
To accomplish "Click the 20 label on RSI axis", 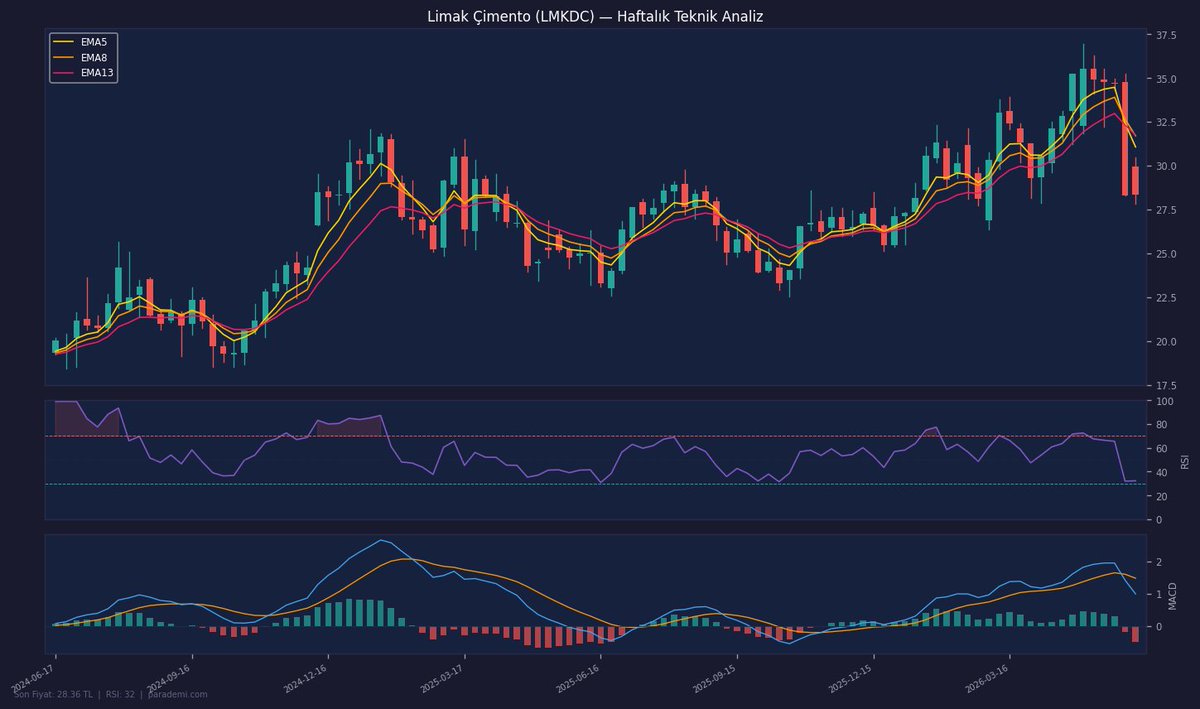I will 1161,497.
